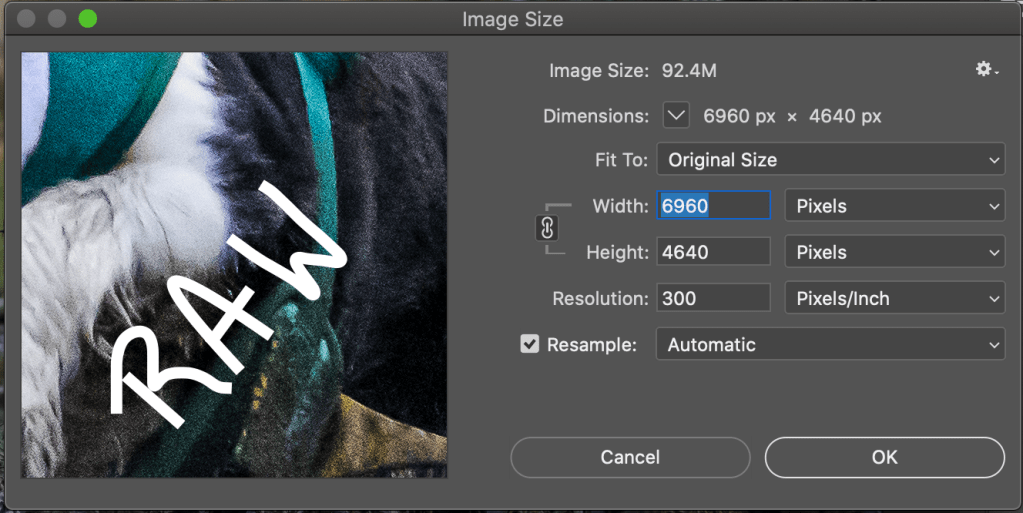The image size is (1023, 513).
Task: Click the green zoom window button
Action: pyautogui.click(x=87, y=18)
